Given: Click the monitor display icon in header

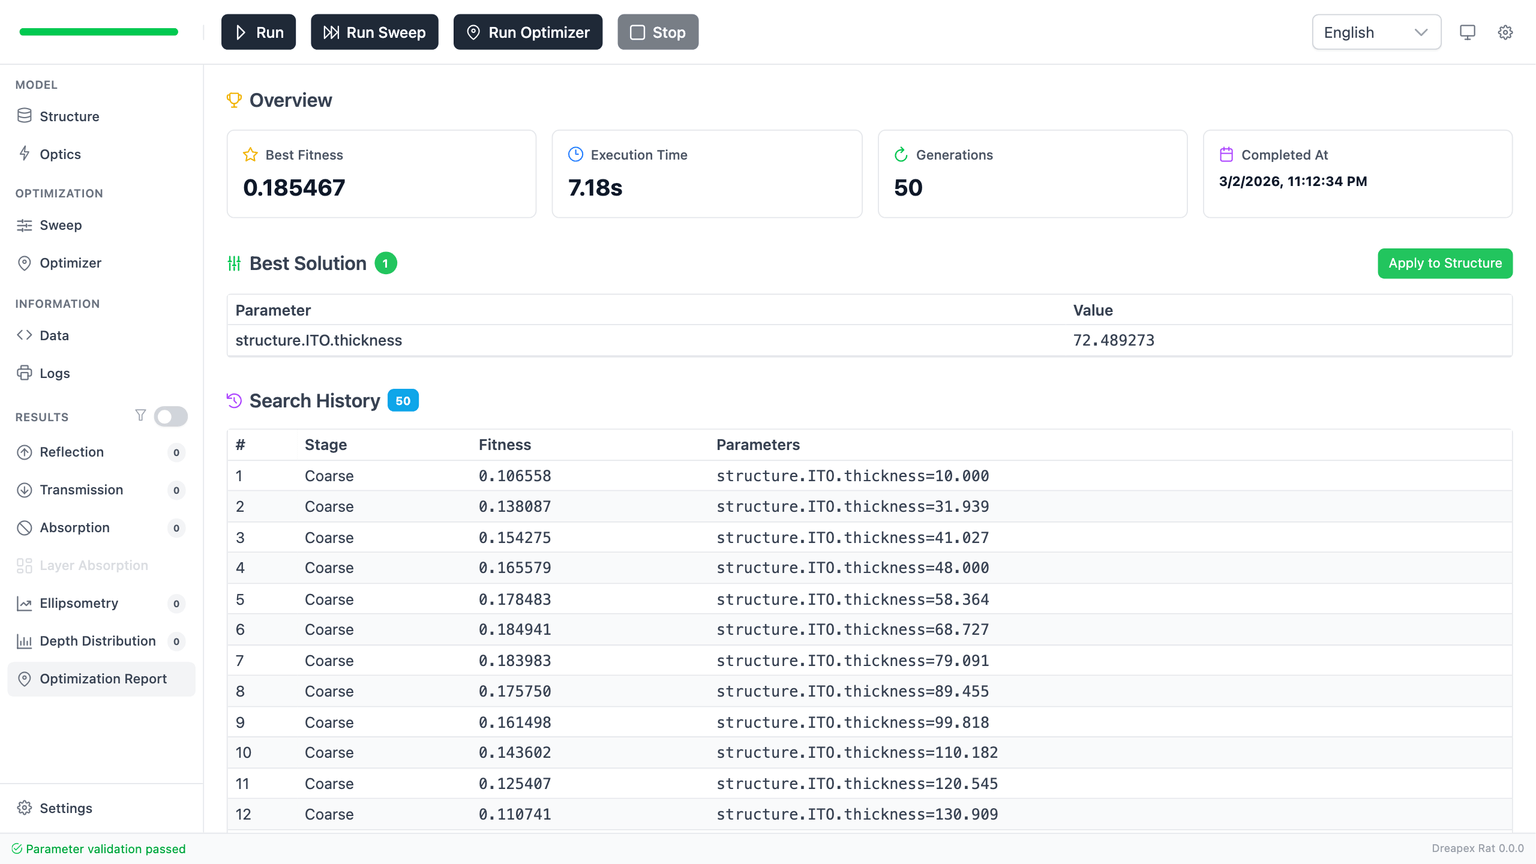Looking at the screenshot, I should 1467,32.
